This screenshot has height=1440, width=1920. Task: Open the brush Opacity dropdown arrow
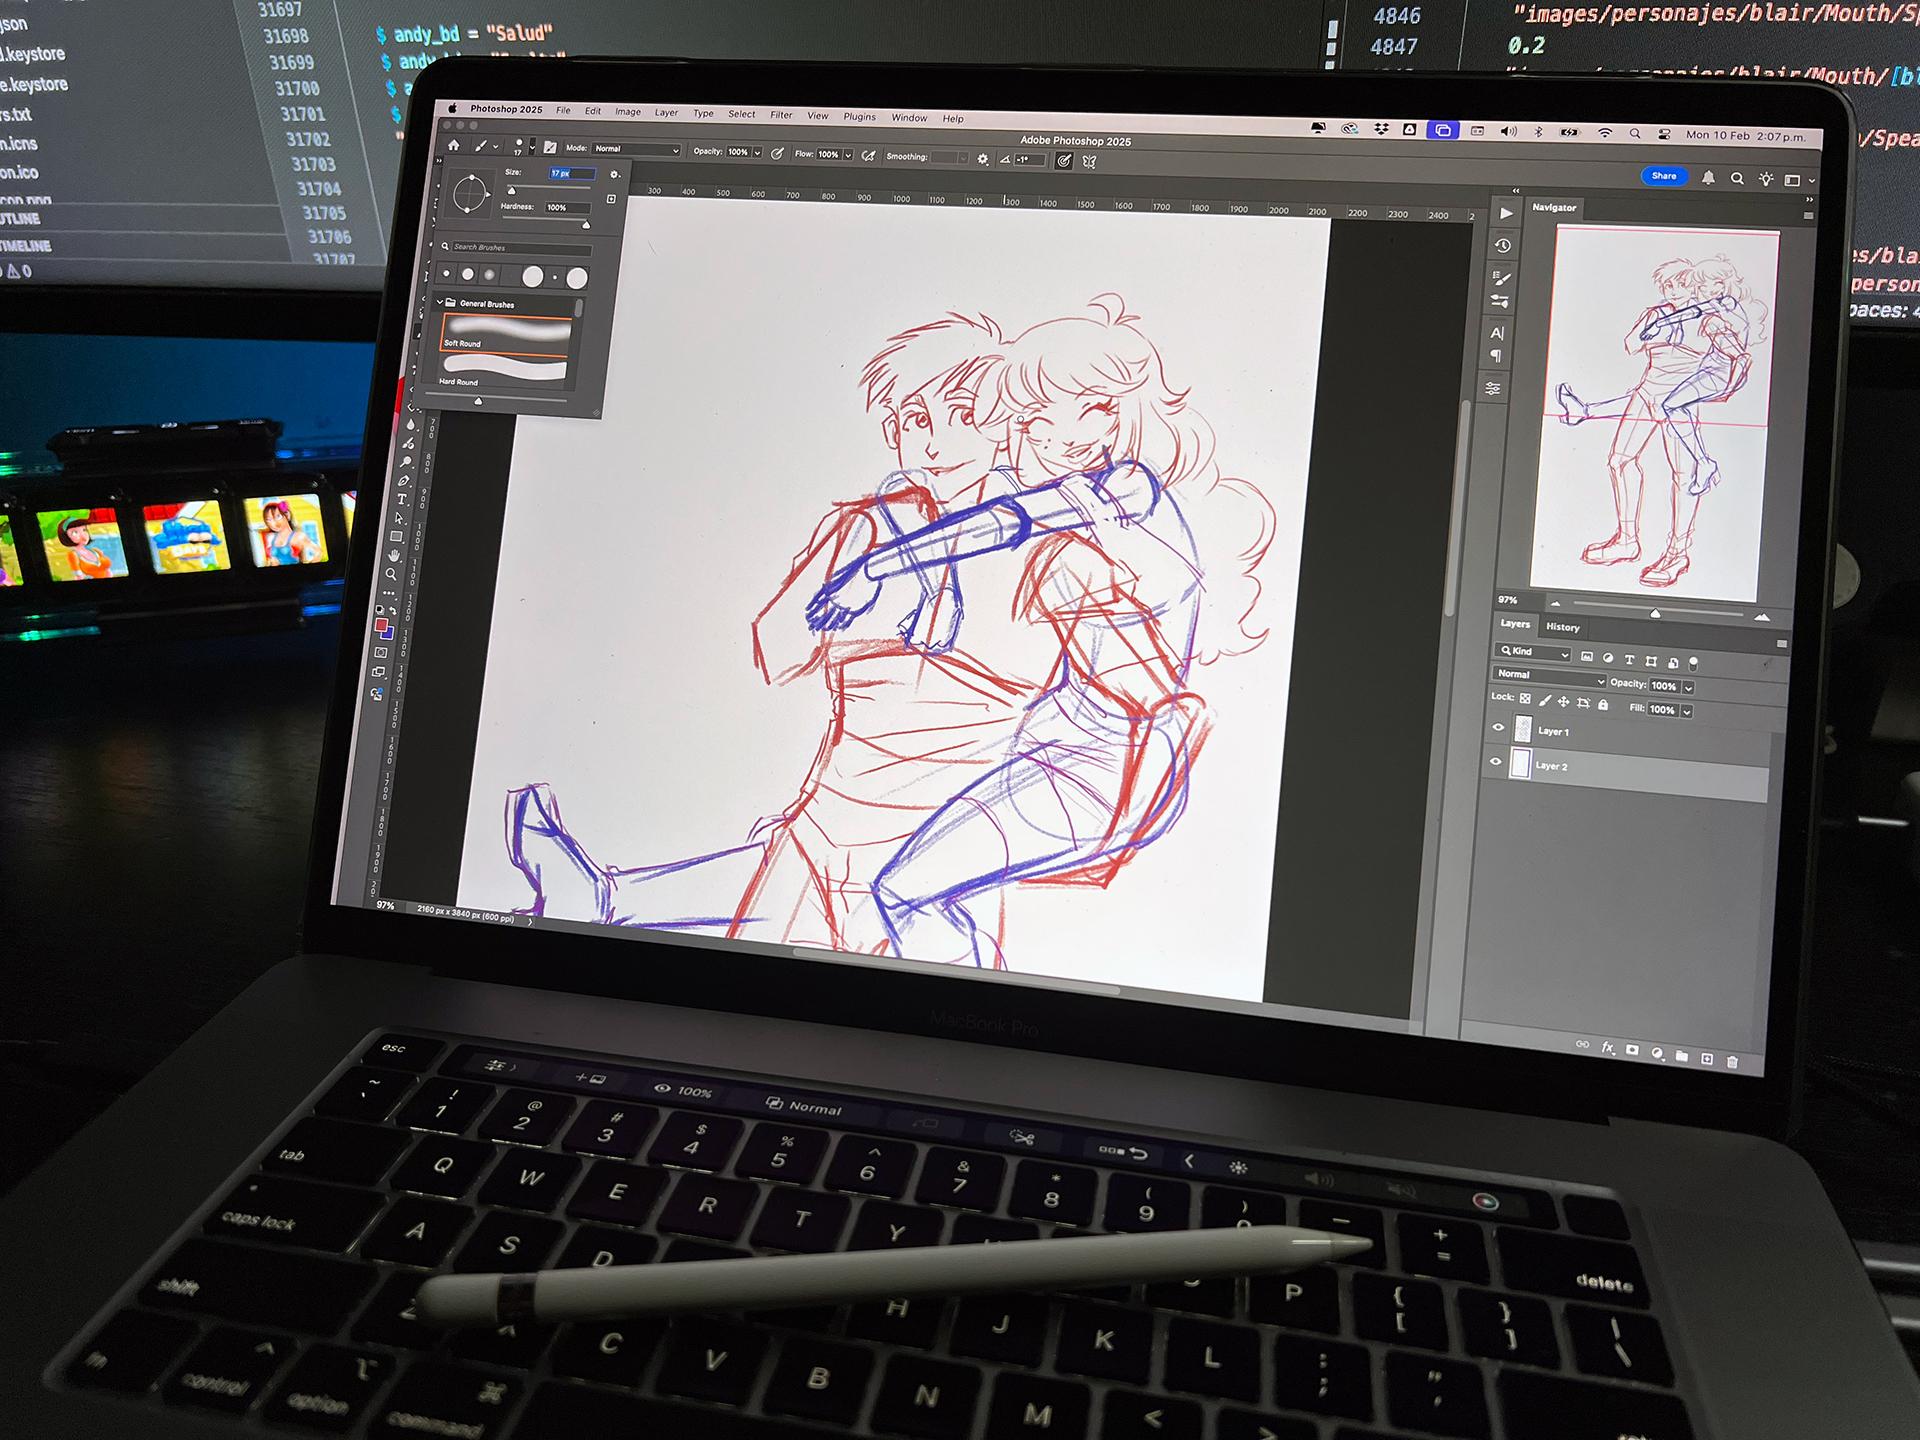tap(757, 153)
